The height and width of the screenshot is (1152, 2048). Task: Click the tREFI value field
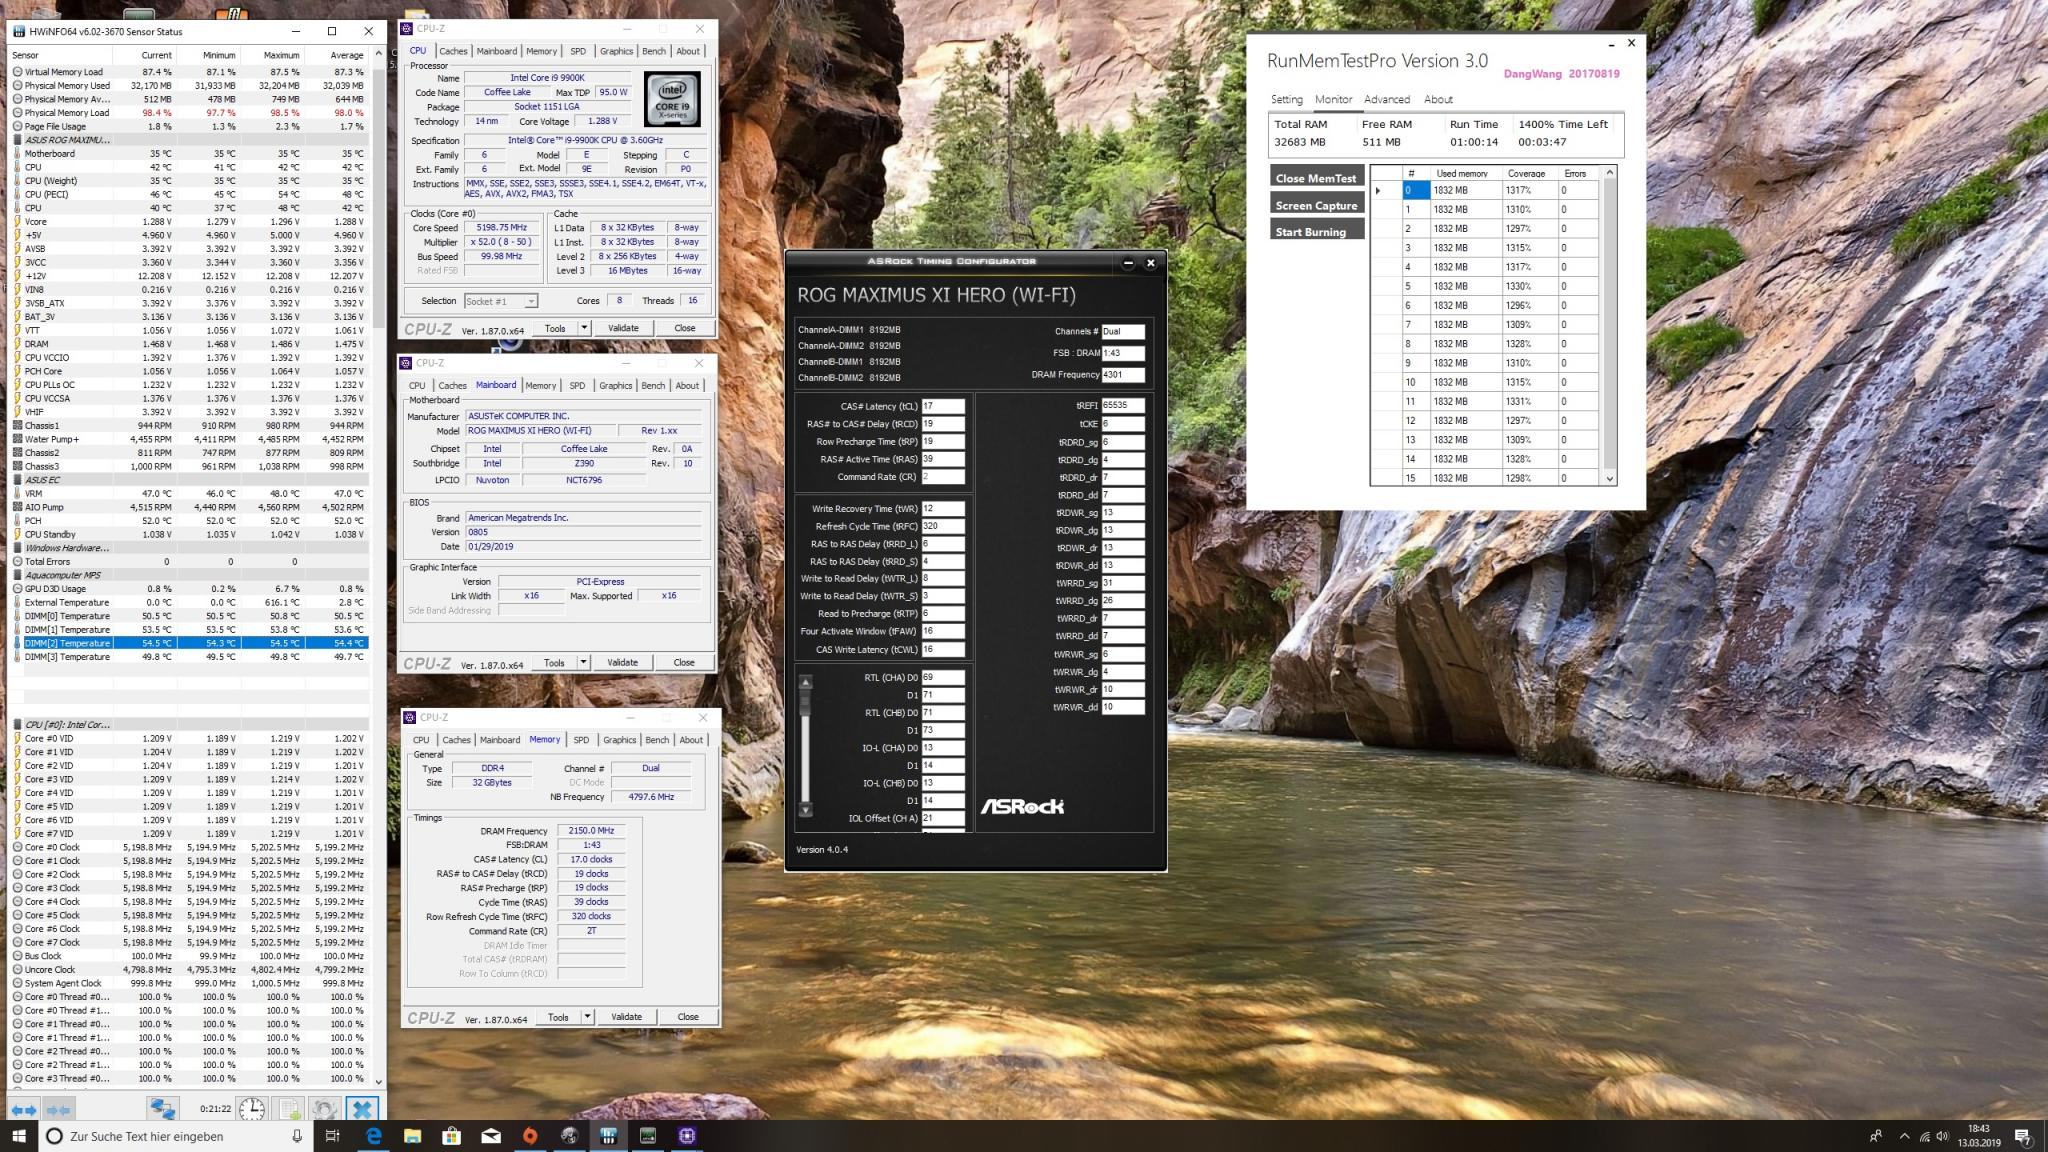(1122, 406)
